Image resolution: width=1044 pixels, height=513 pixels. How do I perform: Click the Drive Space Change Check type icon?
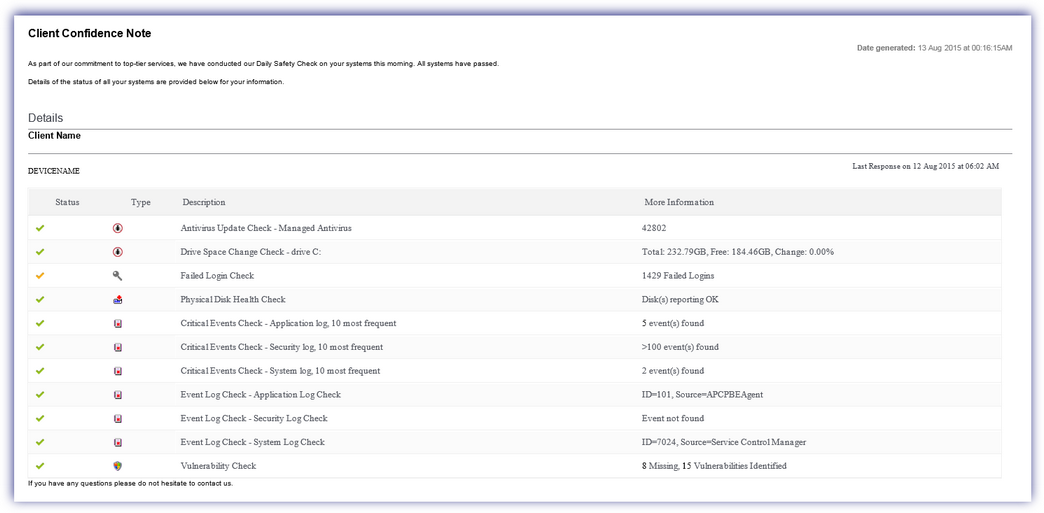click(x=118, y=252)
